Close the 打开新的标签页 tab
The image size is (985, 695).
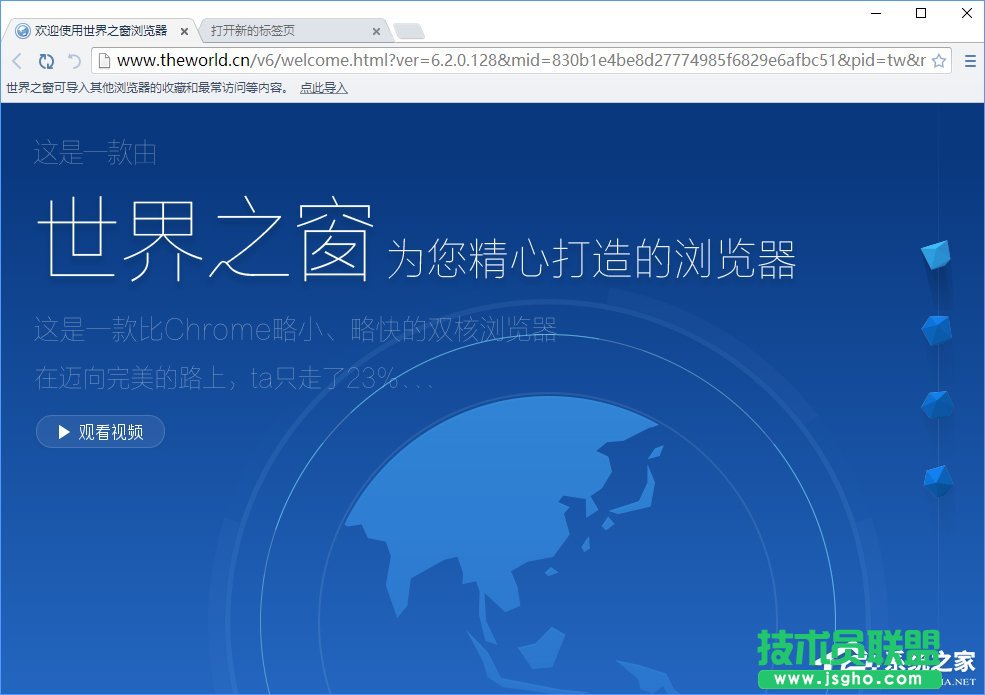click(x=376, y=31)
